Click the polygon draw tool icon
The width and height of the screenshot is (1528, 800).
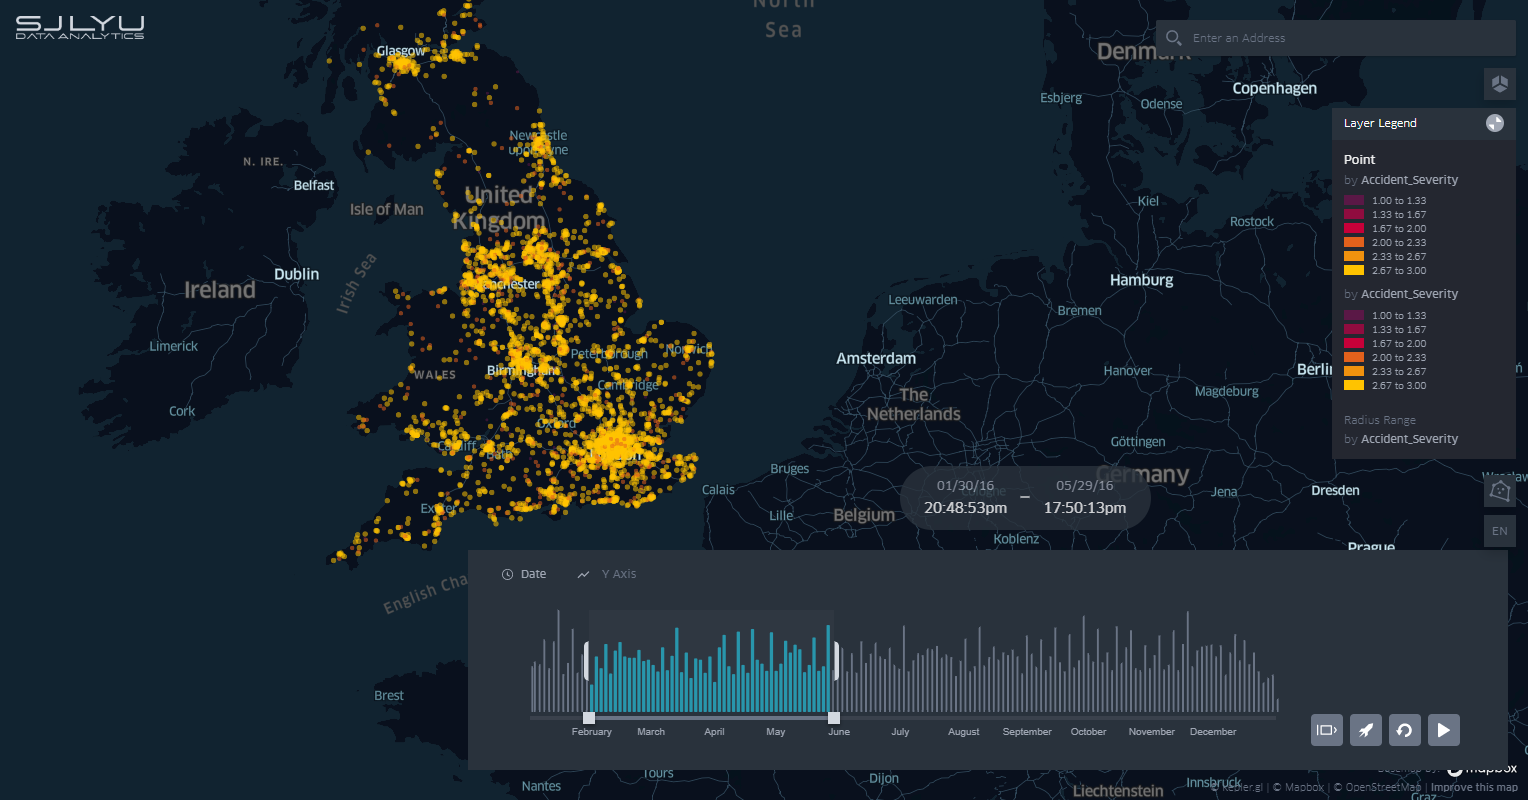coord(1499,490)
